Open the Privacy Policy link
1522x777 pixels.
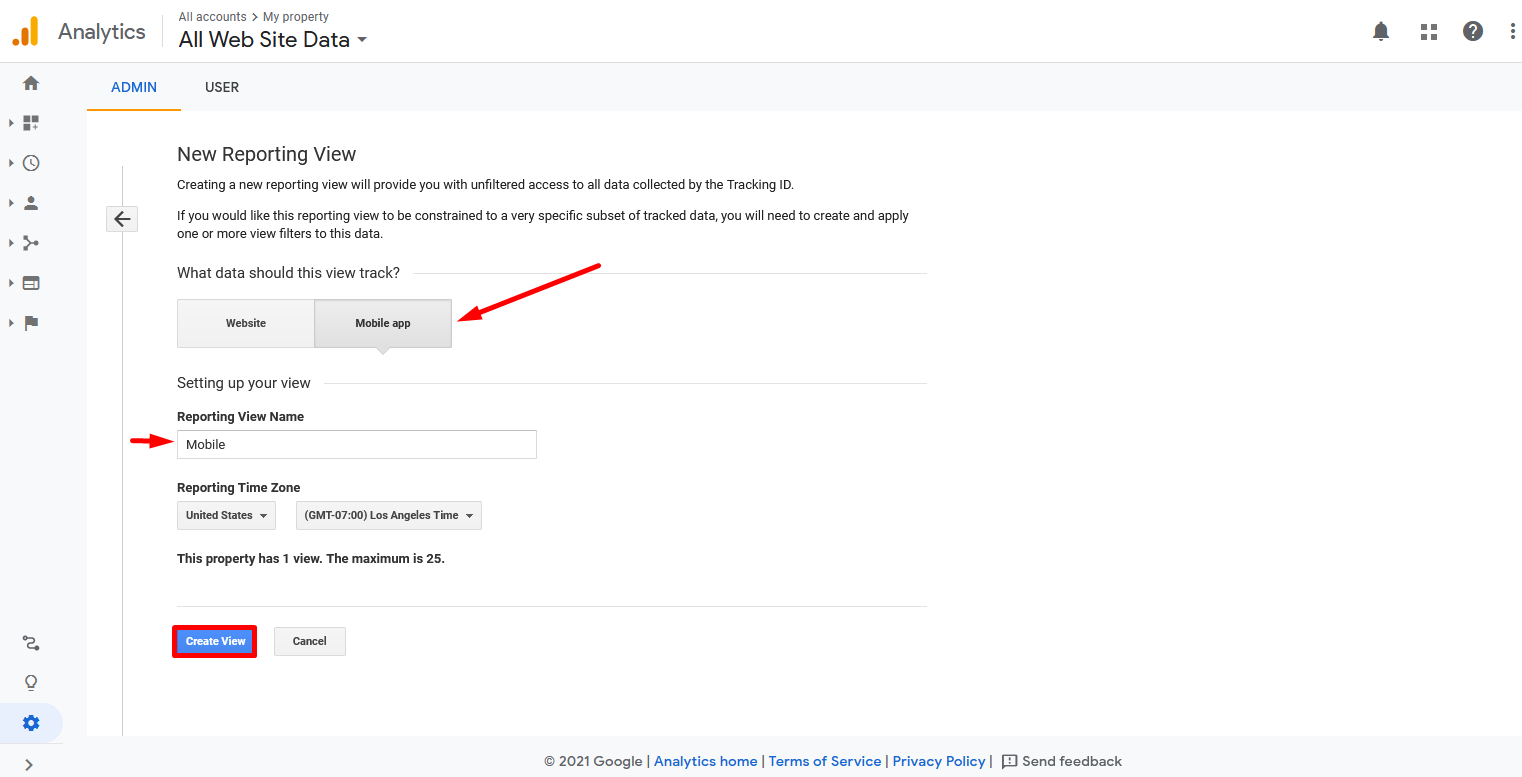coord(939,761)
